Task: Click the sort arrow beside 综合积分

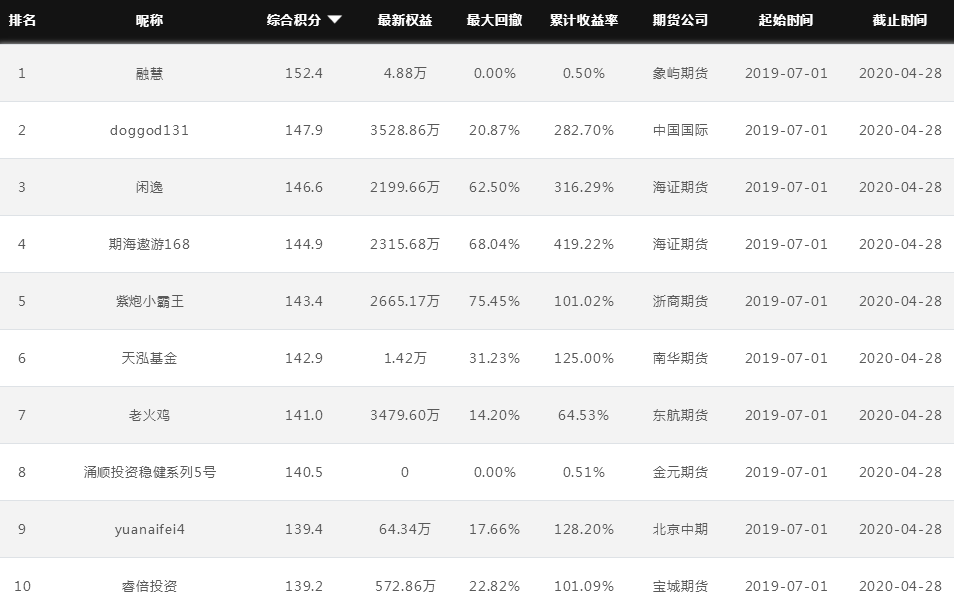Action: [334, 20]
